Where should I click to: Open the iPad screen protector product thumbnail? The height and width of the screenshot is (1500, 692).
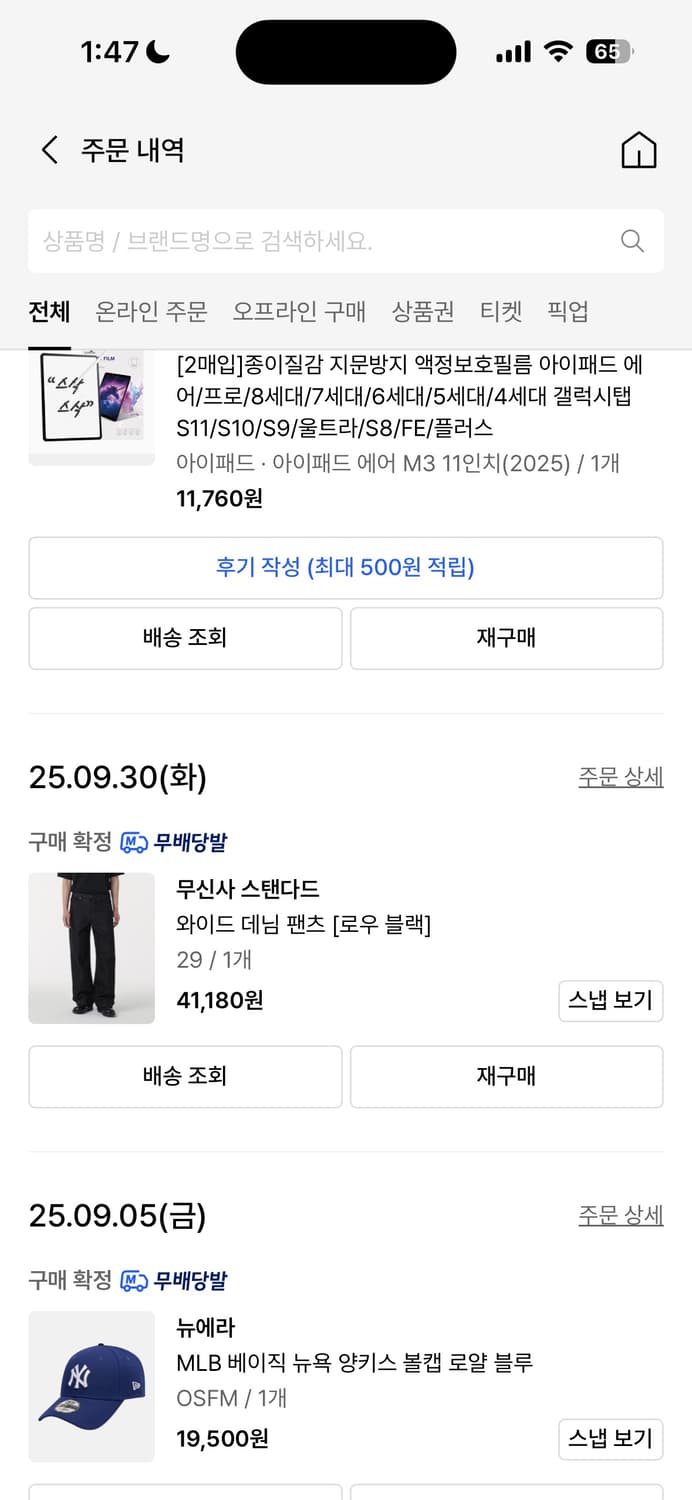[x=91, y=406]
